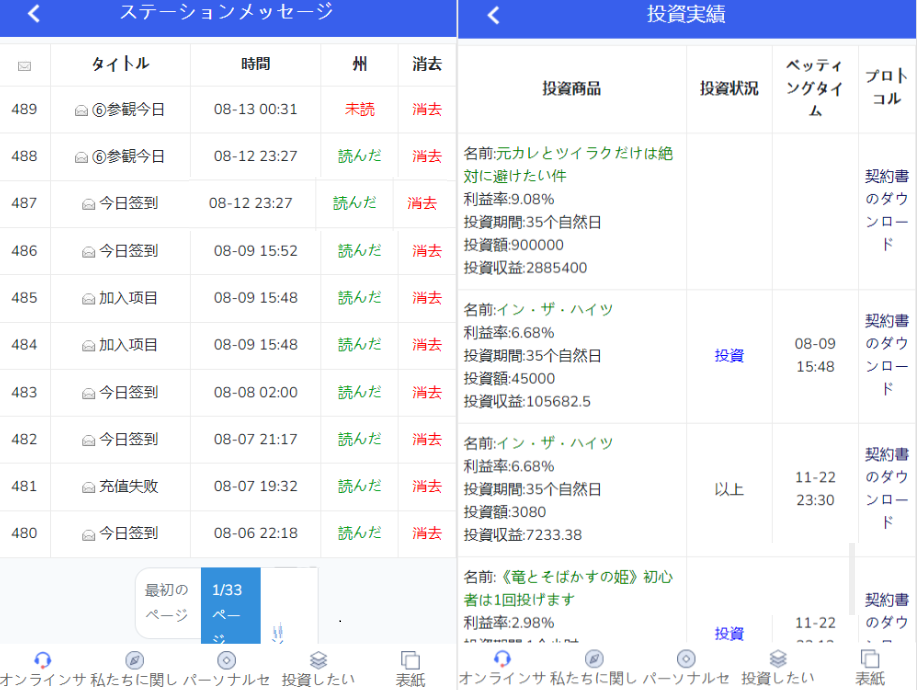Tap envelope icon of message 482
Viewport: 919px width, 690px height.
pyautogui.click(x=89, y=440)
